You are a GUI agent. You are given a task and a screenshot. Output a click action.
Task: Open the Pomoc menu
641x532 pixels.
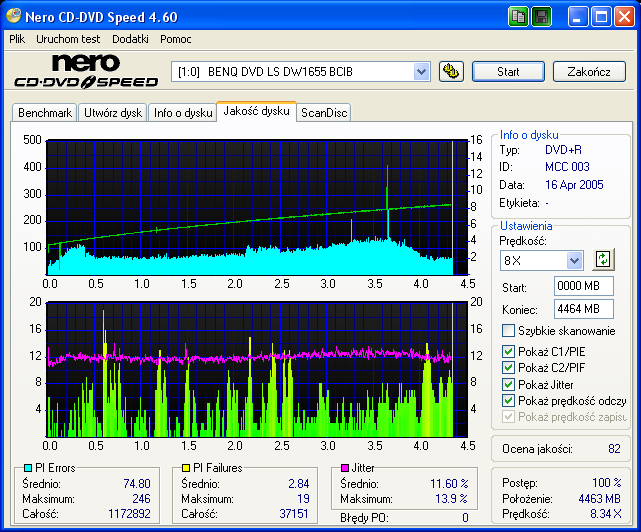click(176, 39)
